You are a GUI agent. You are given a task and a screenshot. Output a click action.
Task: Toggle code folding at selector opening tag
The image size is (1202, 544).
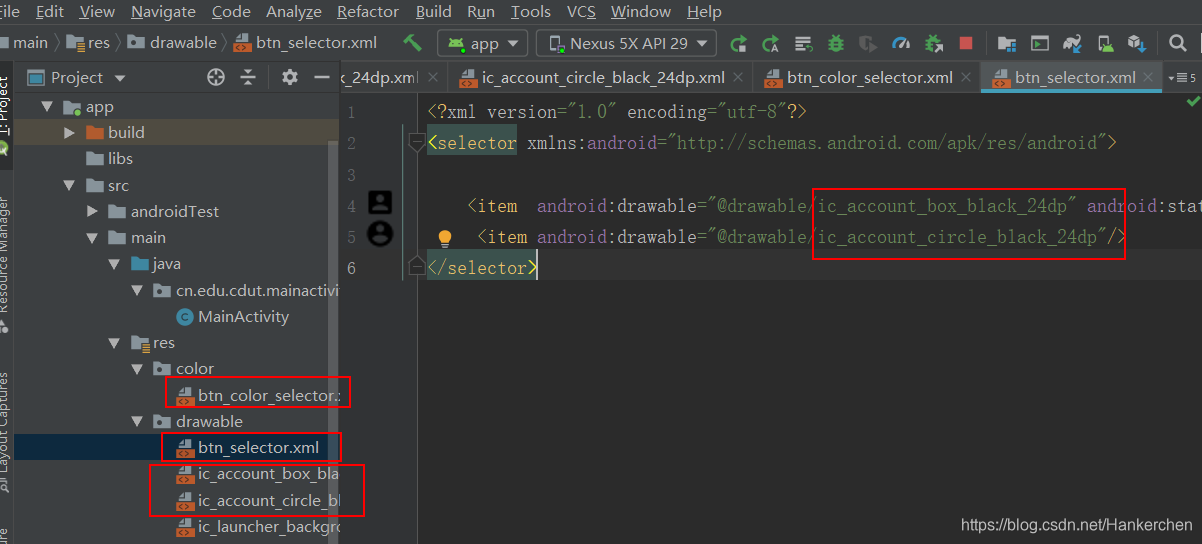(416, 142)
